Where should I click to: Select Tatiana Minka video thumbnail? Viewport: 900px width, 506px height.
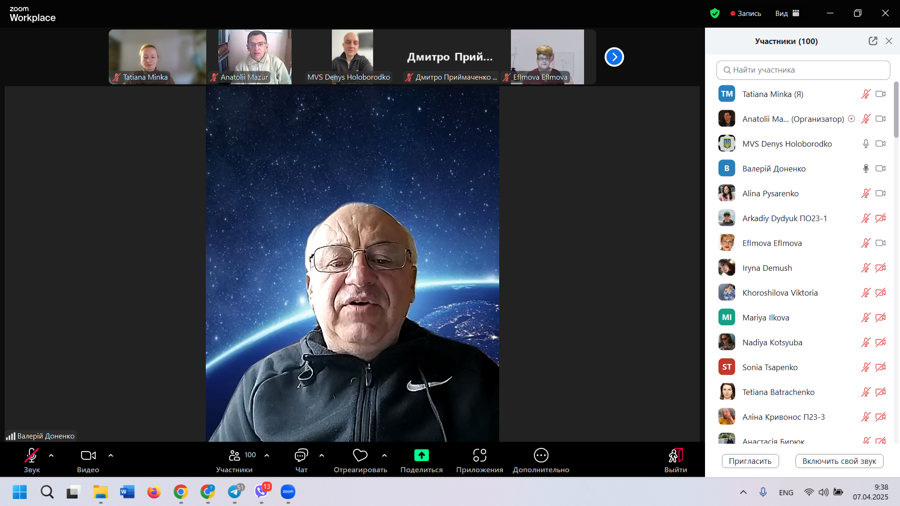click(x=157, y=57)
